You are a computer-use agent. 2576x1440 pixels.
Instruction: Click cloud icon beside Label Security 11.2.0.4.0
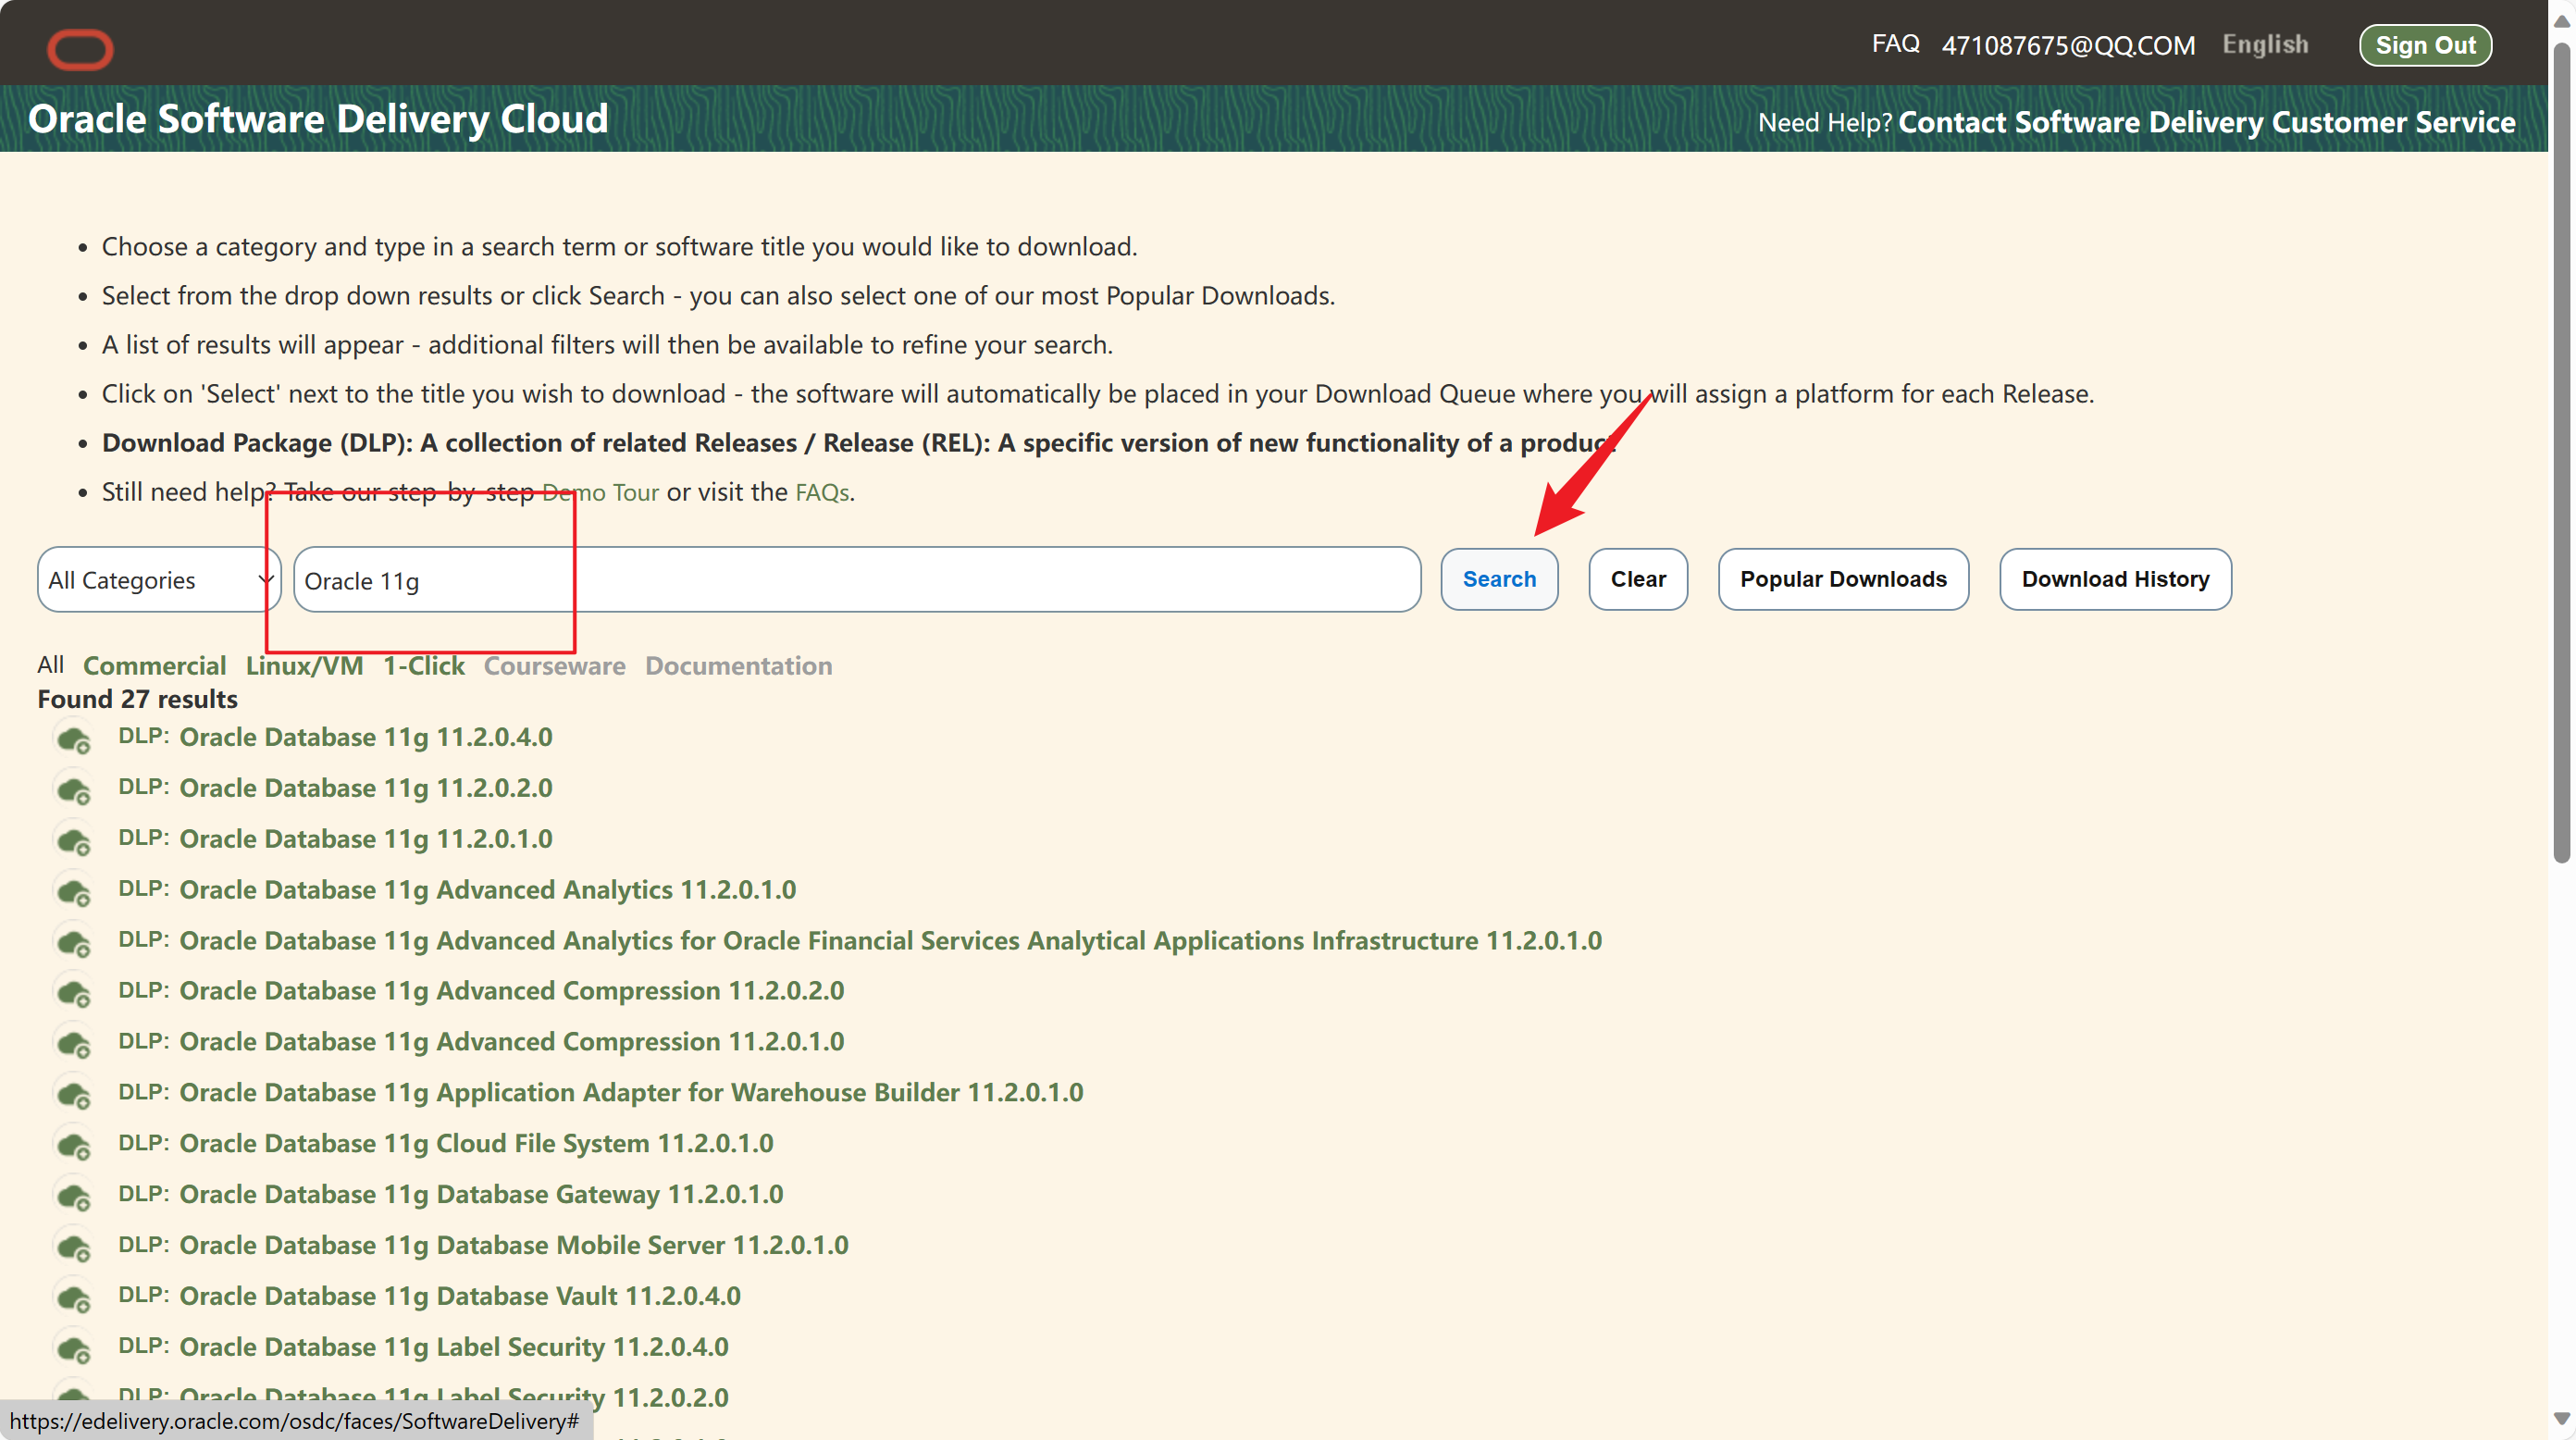tap(74, 1349)
